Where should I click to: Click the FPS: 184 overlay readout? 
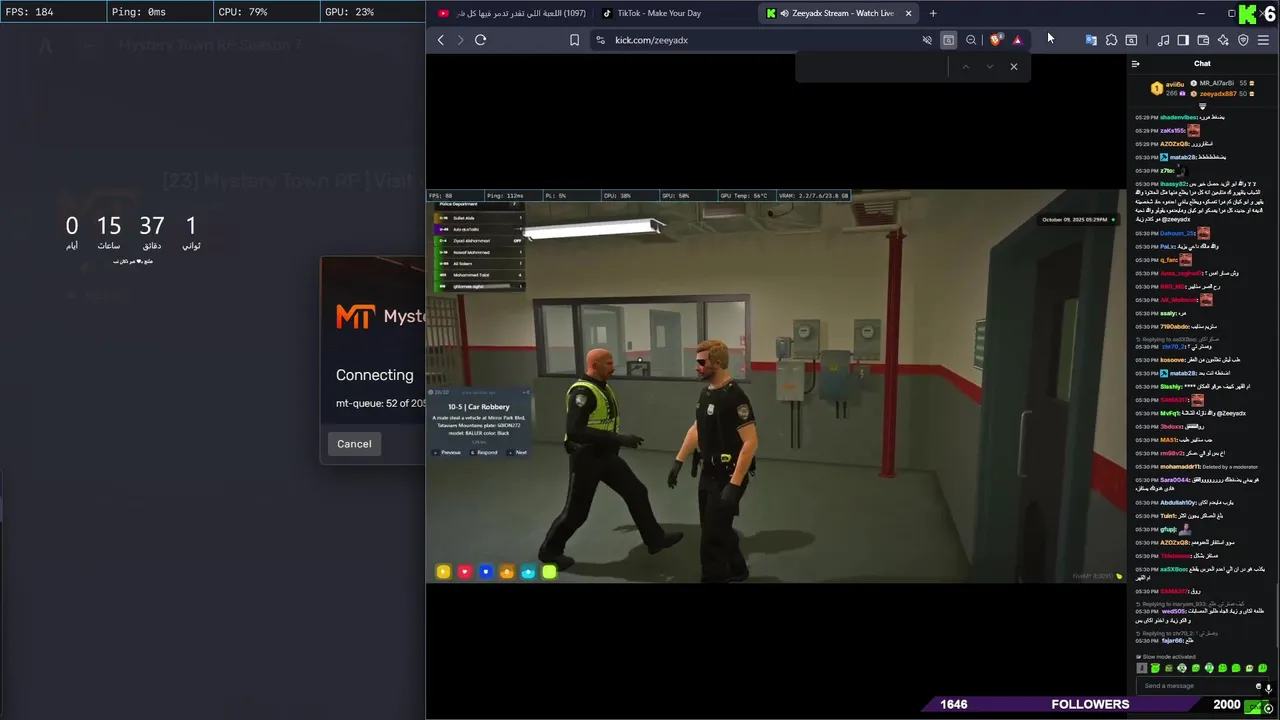[30, 12]
